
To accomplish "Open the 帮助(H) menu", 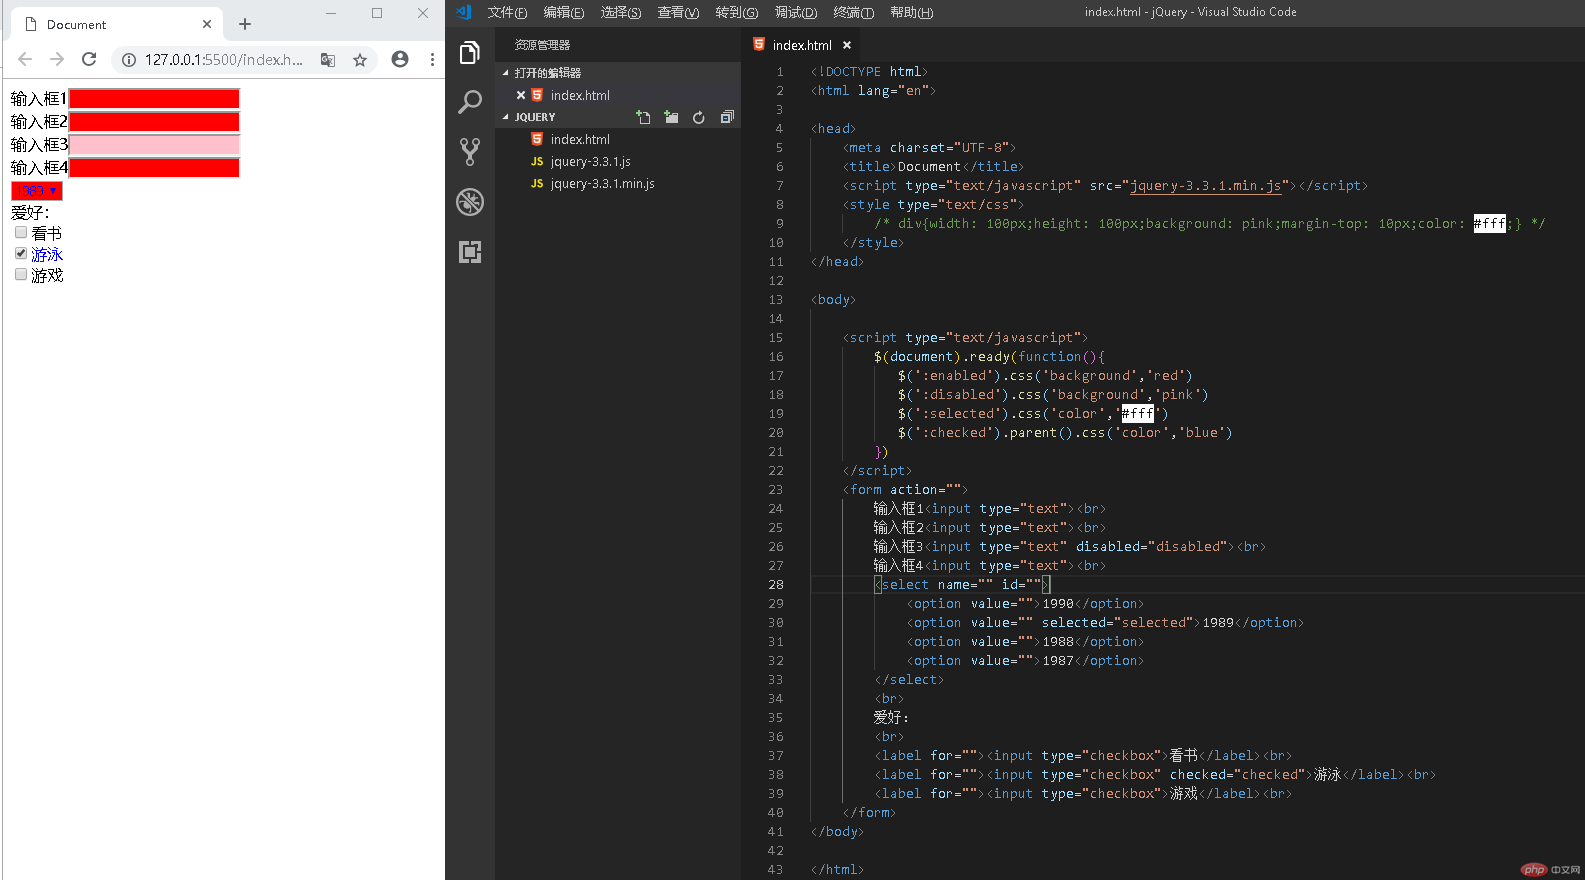I will (911, 12).
